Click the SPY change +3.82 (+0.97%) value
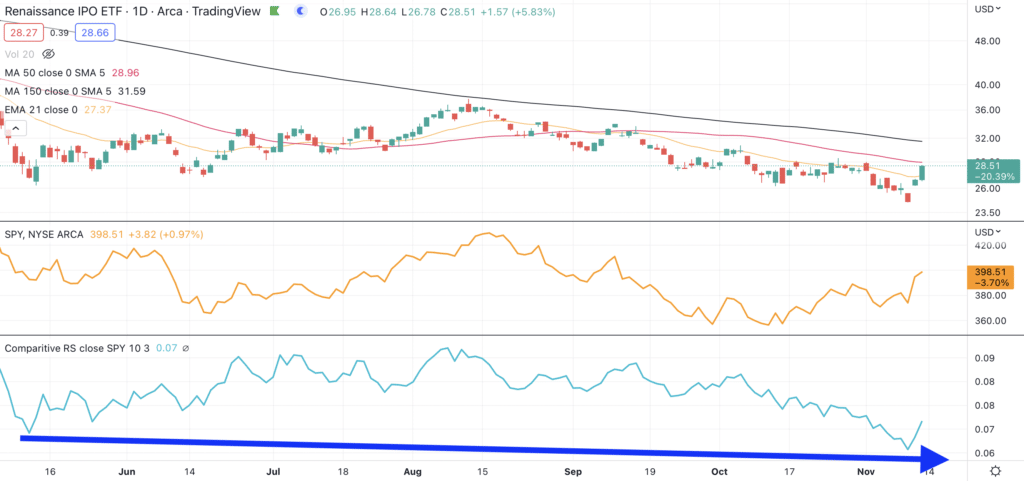1024x481 pixels. (165, 234)
